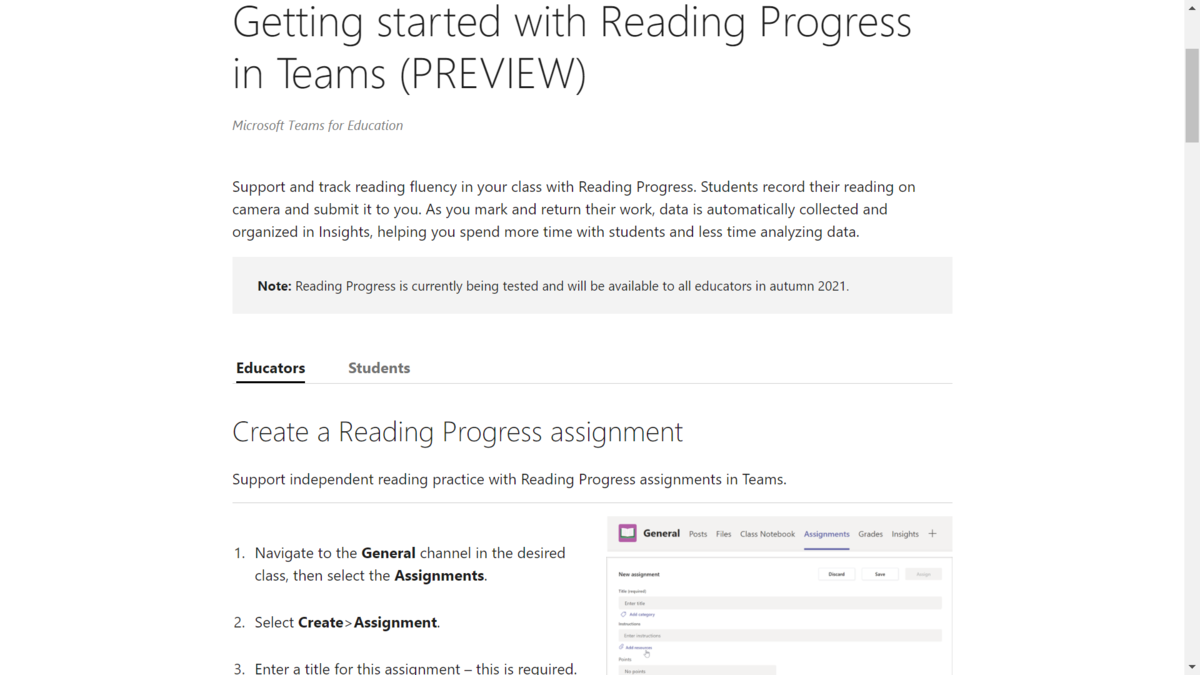Open the Assignments tab
This screenshot has height=675, width=1200.
point(827,534)
